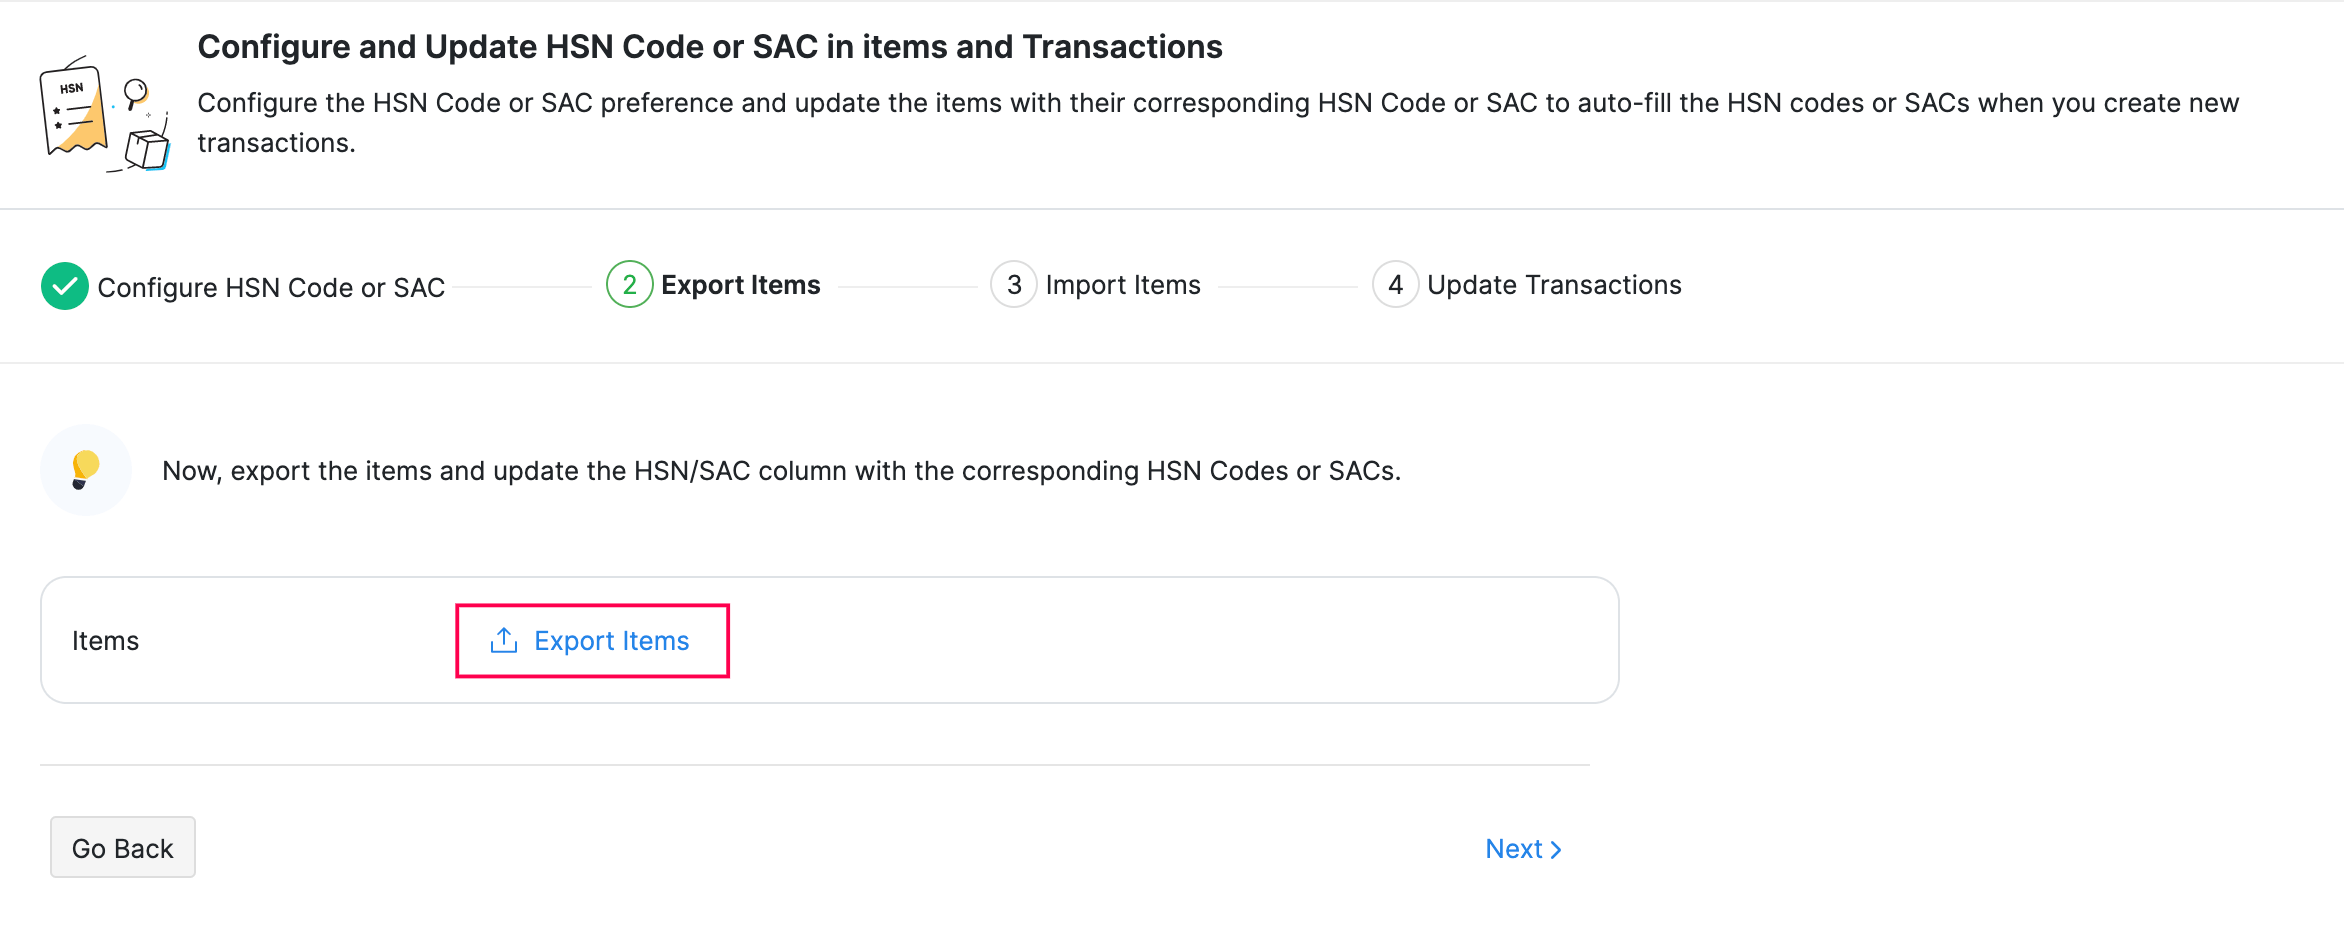
Task: Click the step 4 circle number
Action: [1395, 285]
